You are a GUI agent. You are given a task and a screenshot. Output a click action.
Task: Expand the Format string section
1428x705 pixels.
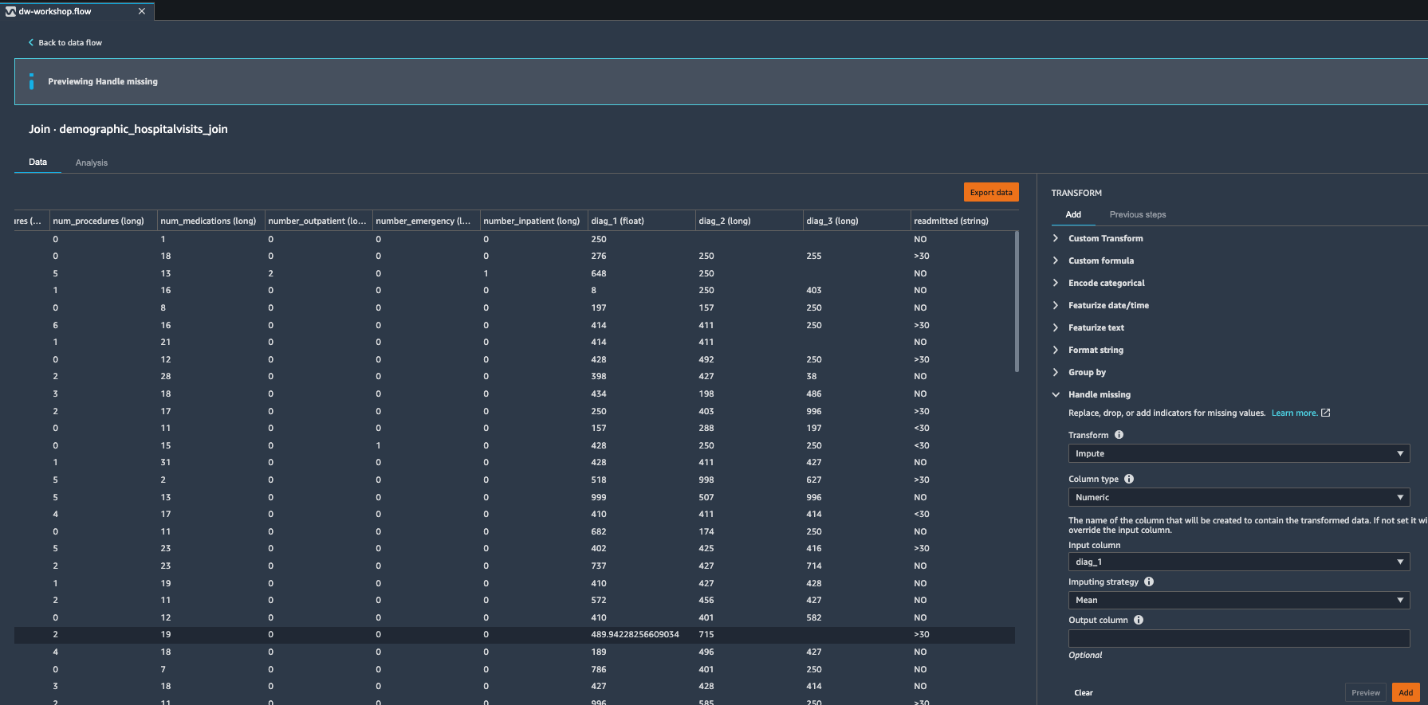[1095, 350]
